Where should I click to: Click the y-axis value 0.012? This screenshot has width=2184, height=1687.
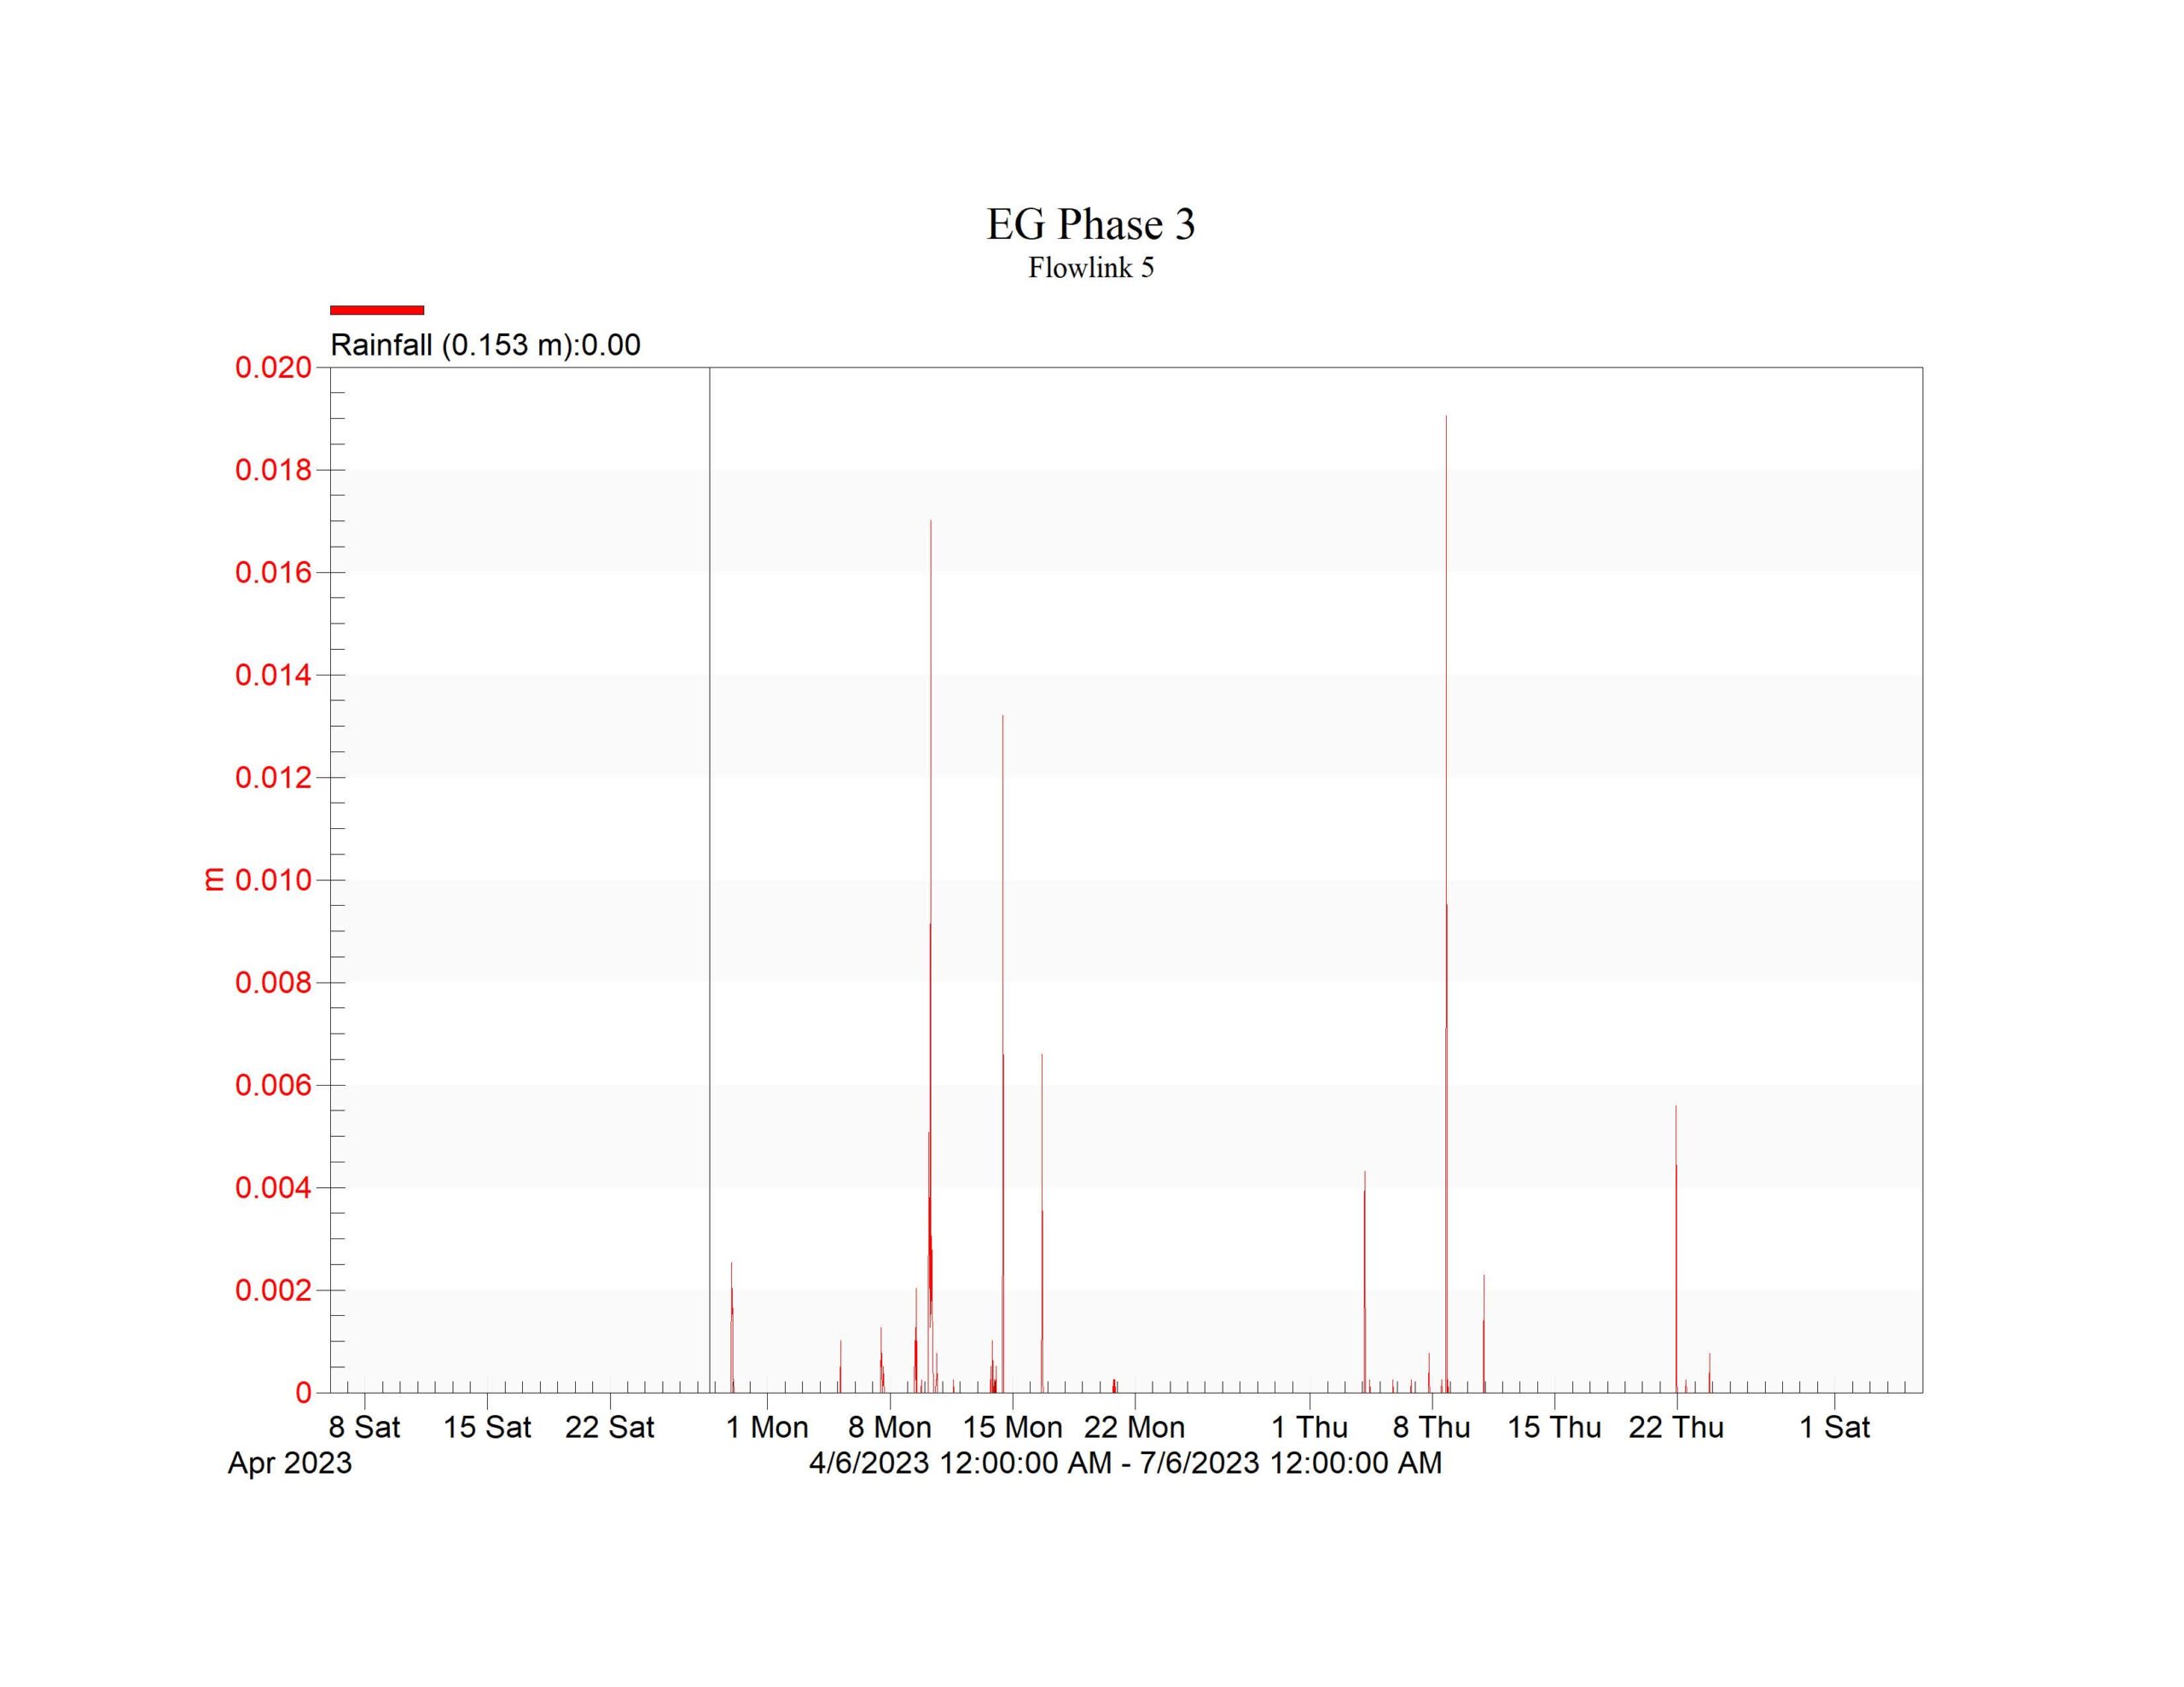tap(273, 778)
